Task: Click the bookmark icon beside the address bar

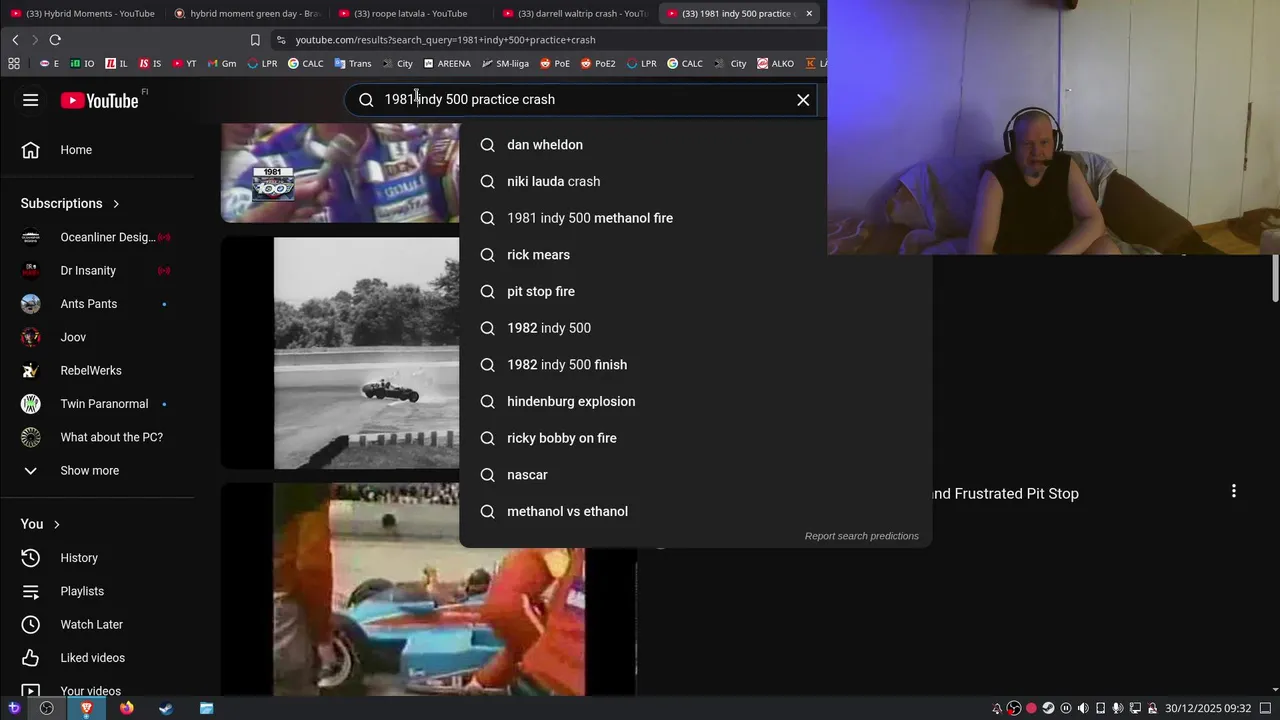Action: coord(255,40)
